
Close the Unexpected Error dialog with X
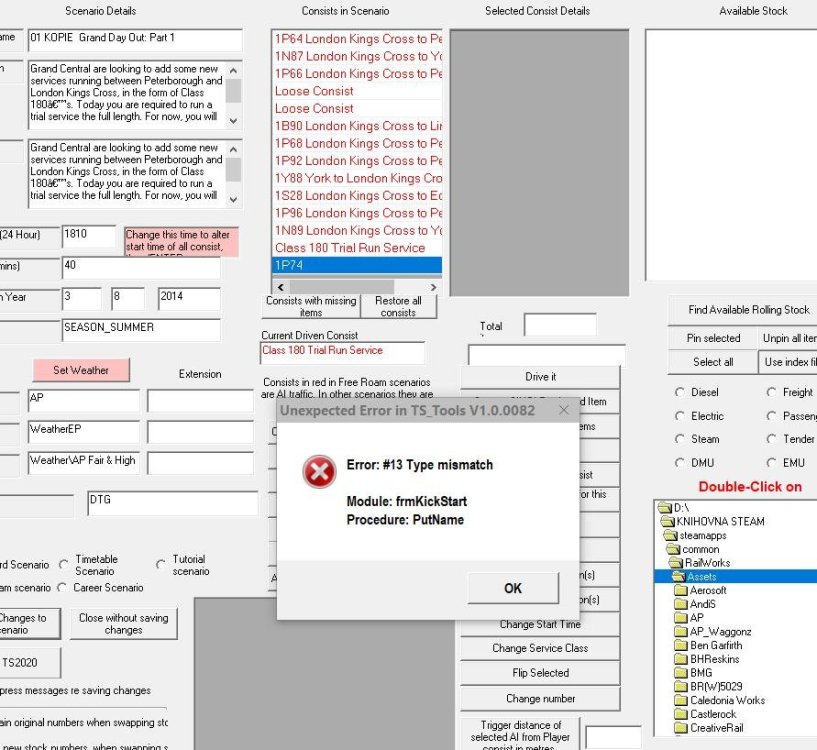point(563,410)
